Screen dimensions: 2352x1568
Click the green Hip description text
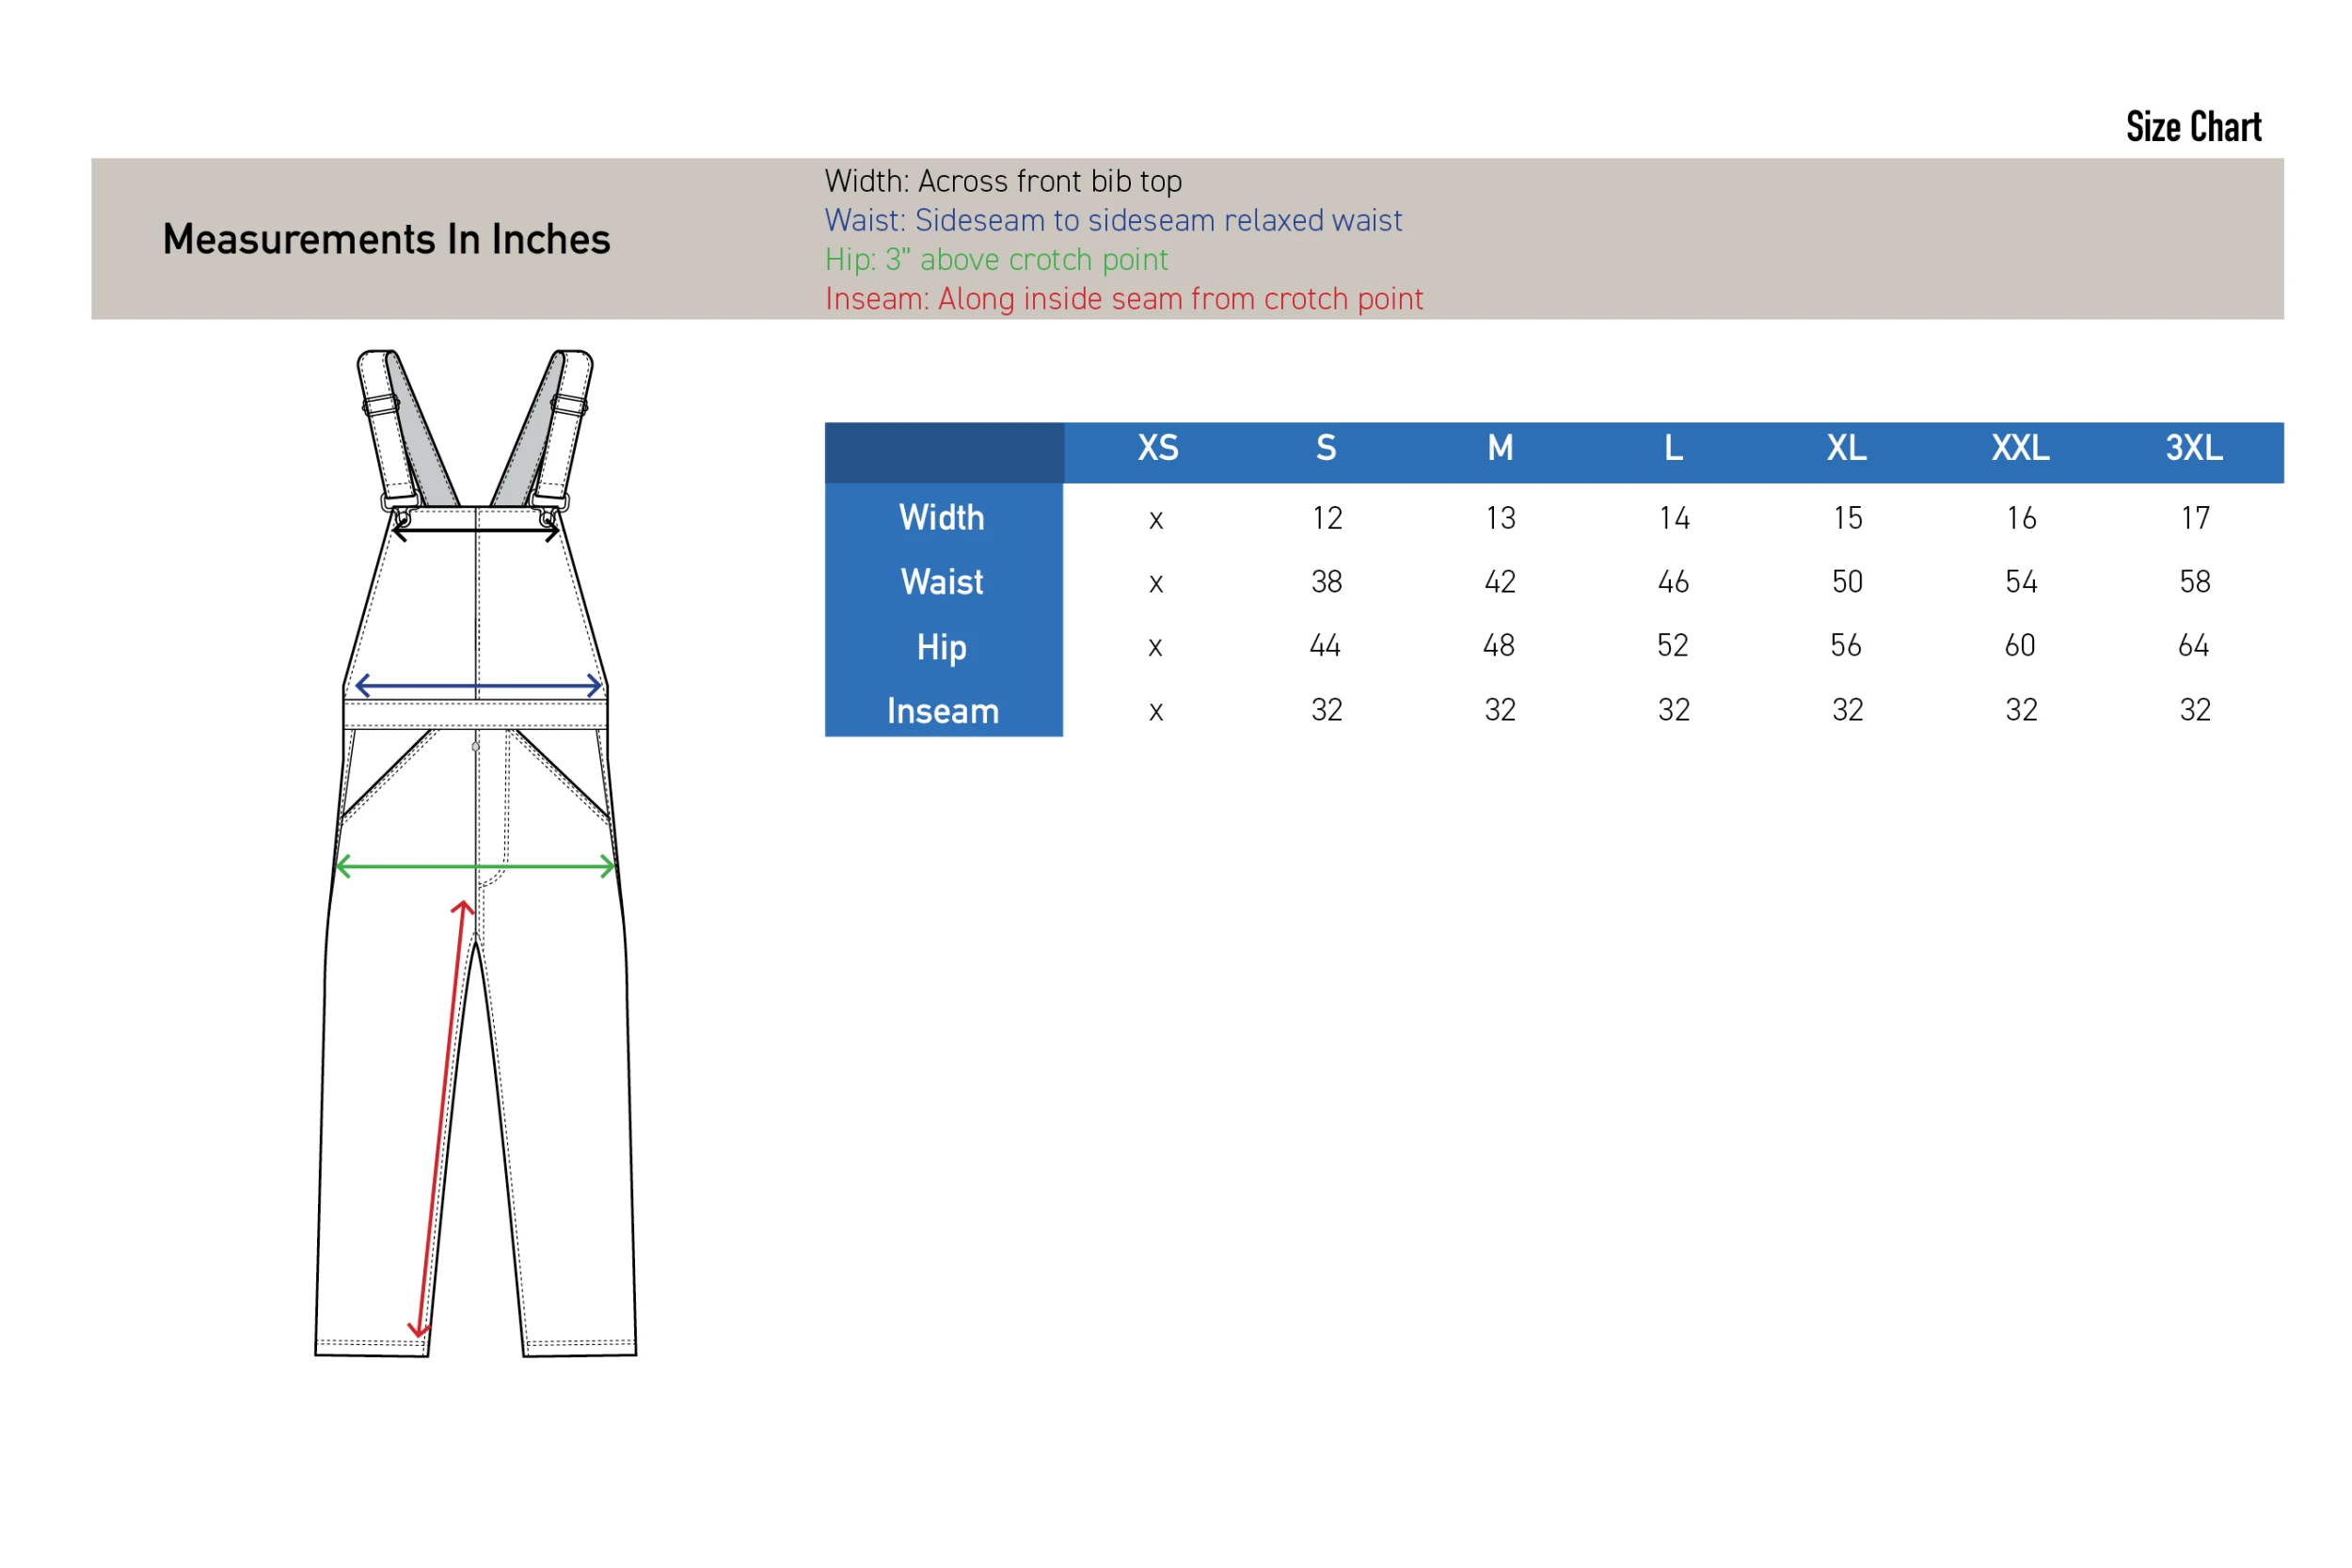(x=996, y=260)
